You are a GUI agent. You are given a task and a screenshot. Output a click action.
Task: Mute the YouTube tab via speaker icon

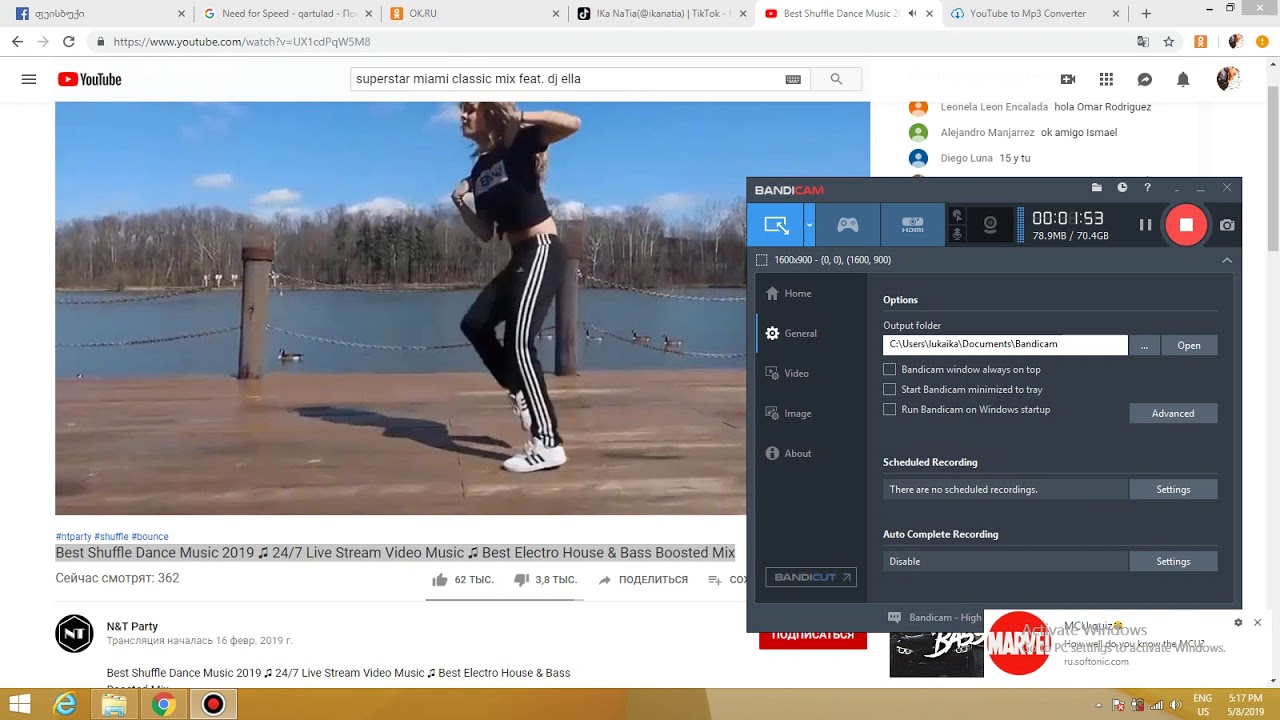(x=912, y=14)
